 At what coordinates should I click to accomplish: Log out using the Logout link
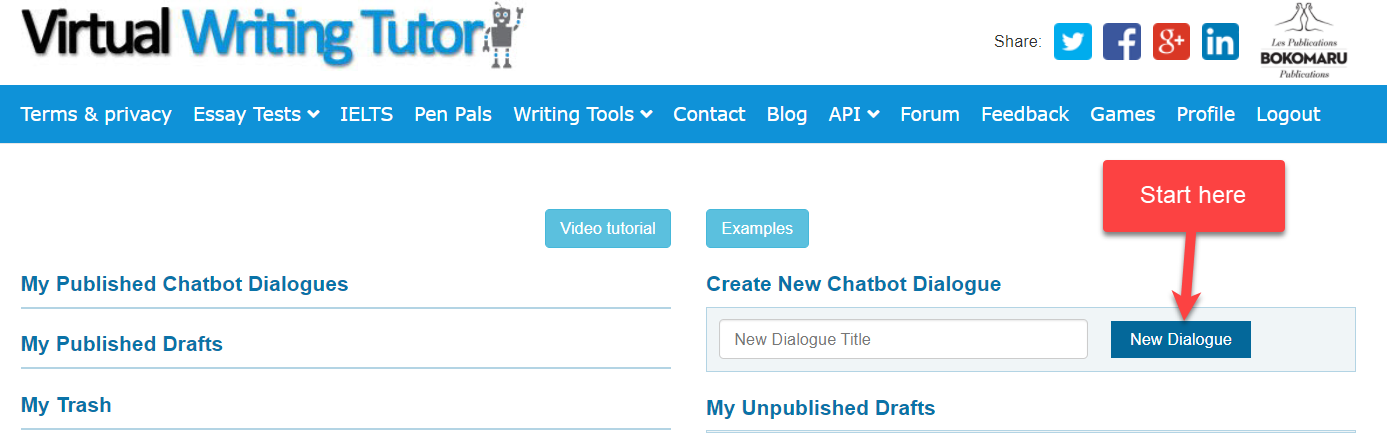pyautogui.click(x=1288, y=114)
